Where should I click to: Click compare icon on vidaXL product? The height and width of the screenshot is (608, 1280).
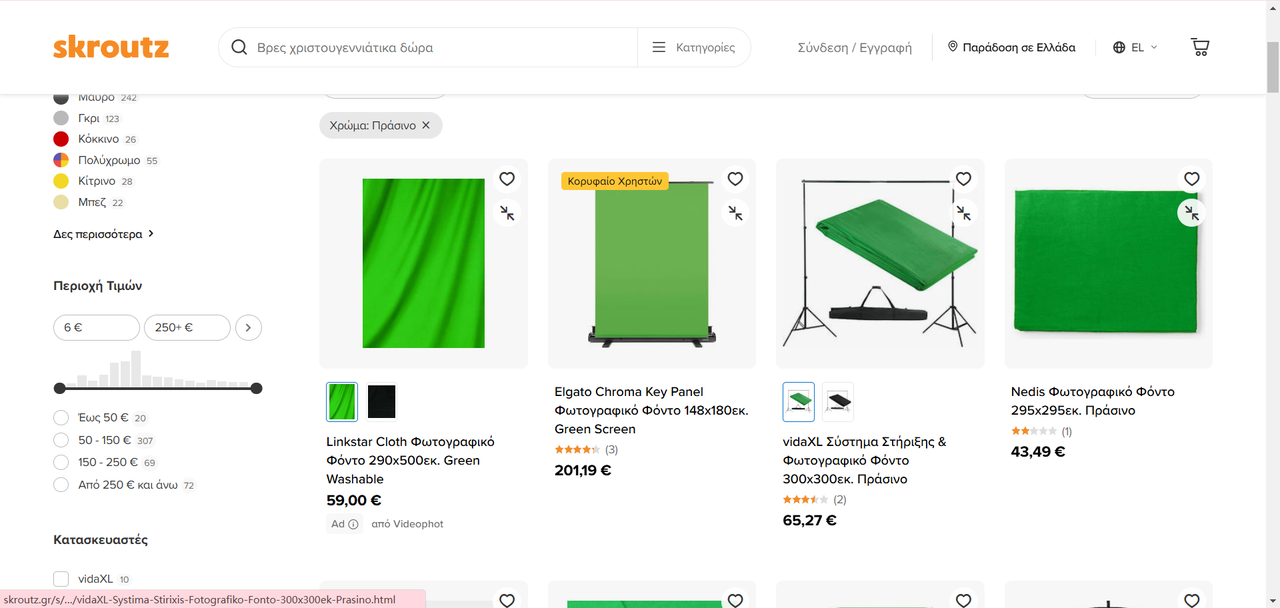pos(963,212)
